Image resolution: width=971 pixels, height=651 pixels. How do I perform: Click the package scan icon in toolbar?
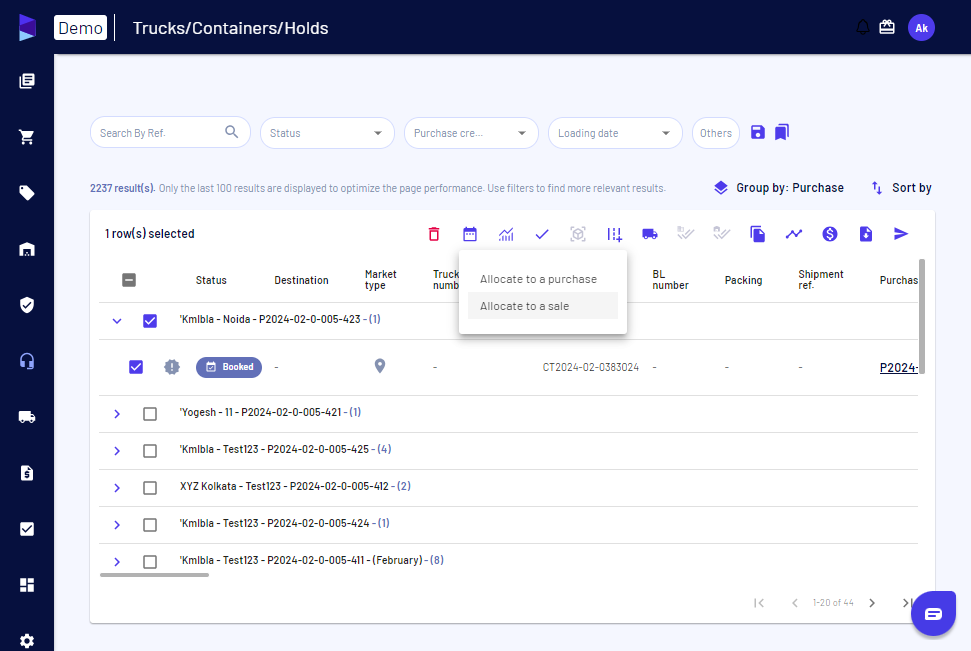578,234
